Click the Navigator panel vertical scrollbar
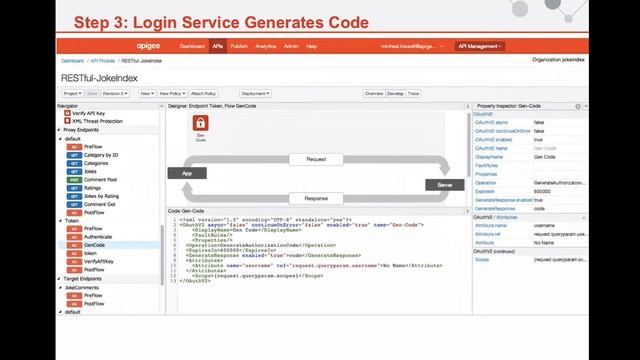The height and width of the screenshot is (360, 640). [162, 255]
